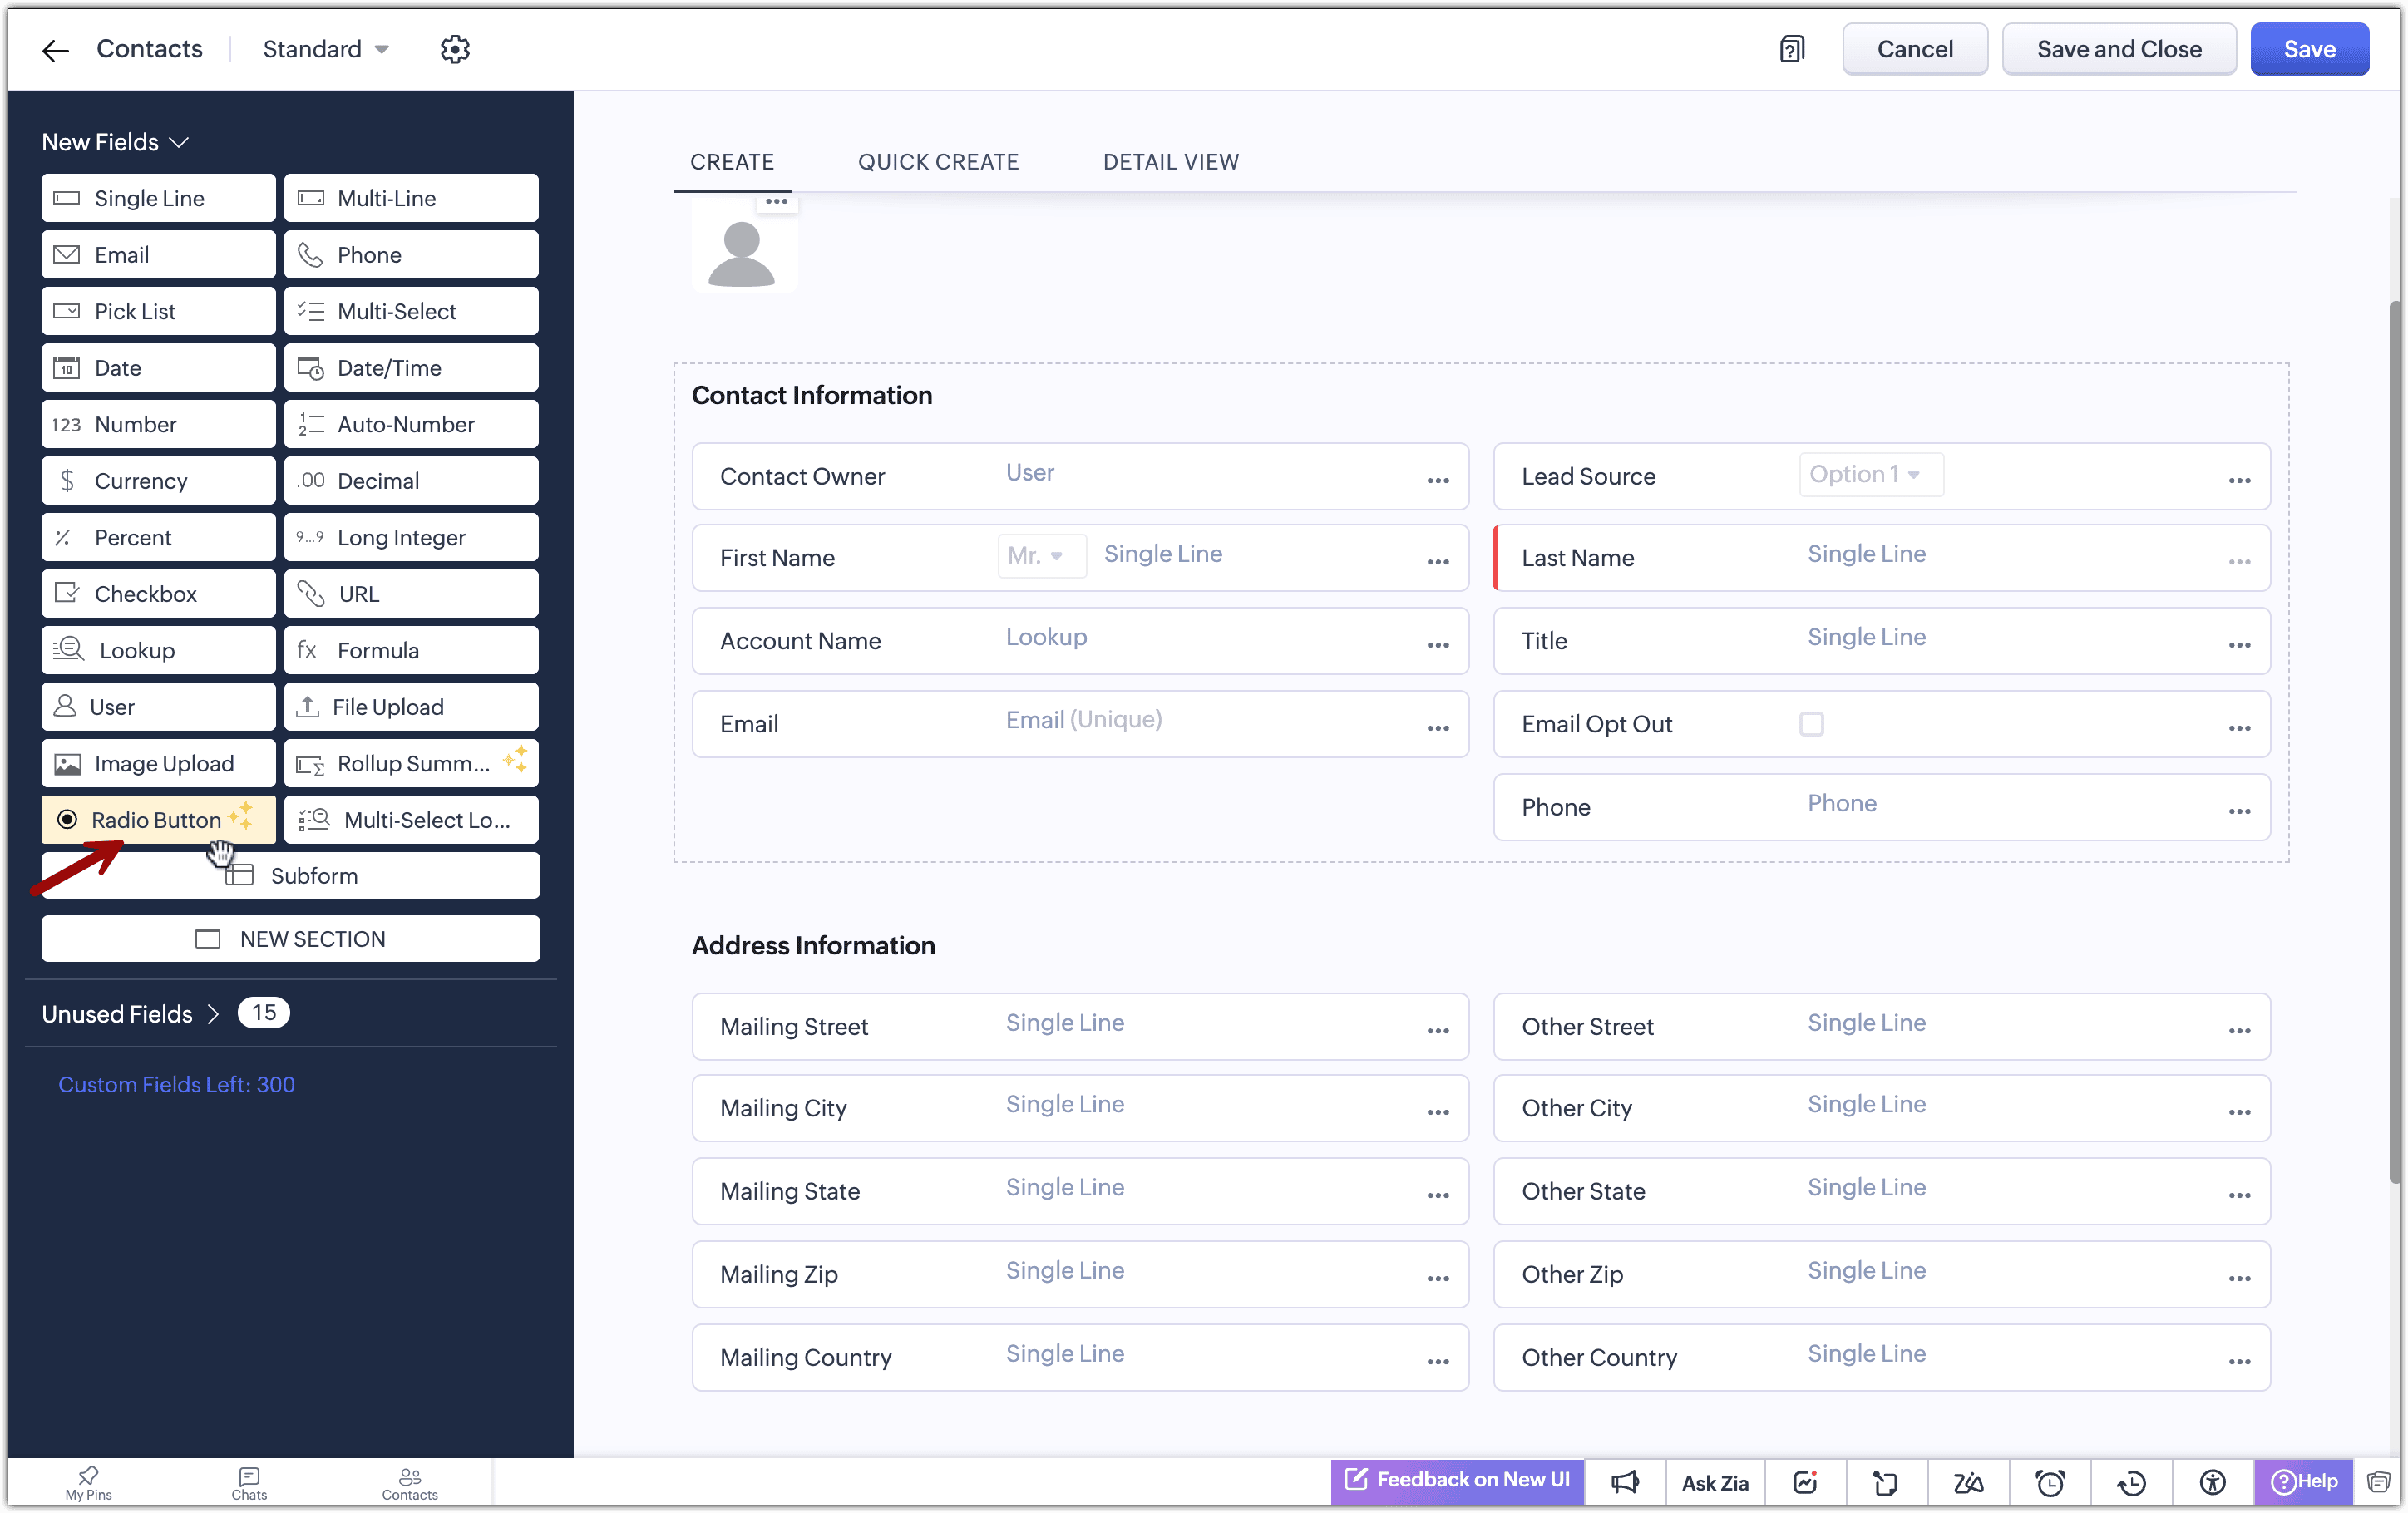Click the help document icon beside Cancel
Viewport: 2408px width, 1513px height.
click(1791, 49)
